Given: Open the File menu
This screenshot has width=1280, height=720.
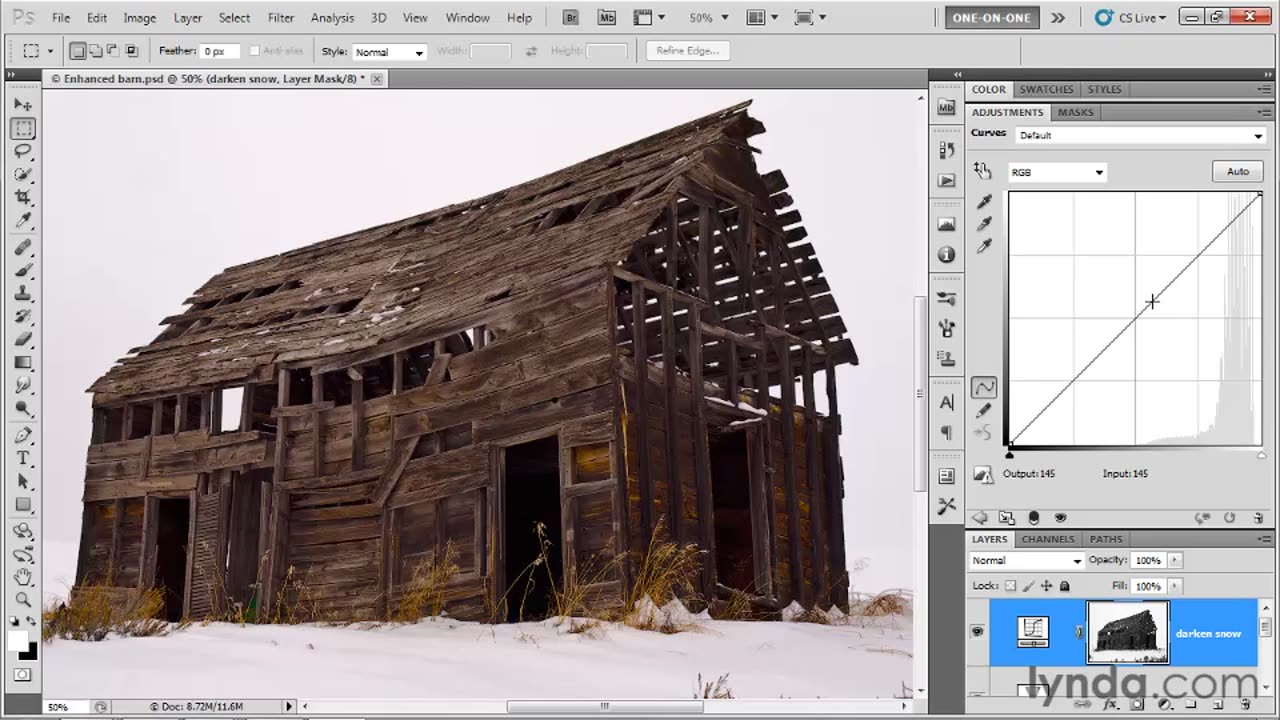Looking at the screenshot, I should [61, 17].
